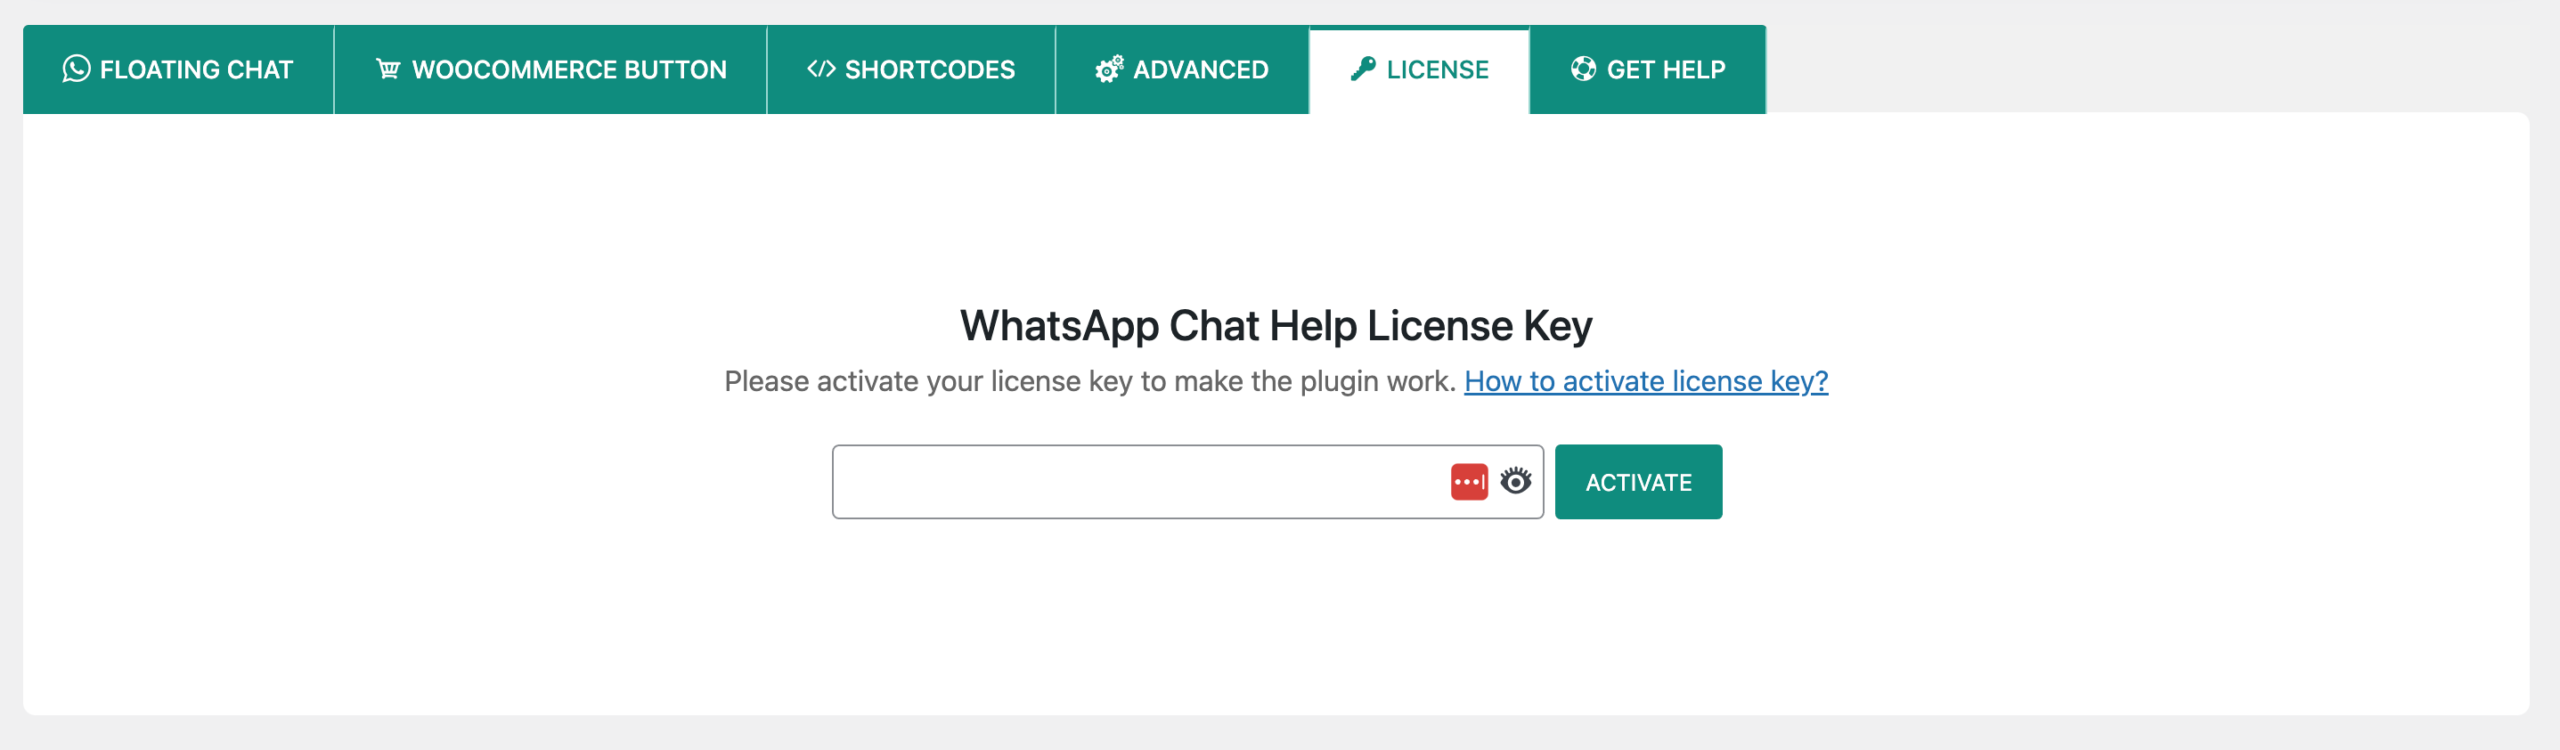The height and width of the screenshot is (750, 2560).
Task: Click the 'WhatsApp Chat Help License Key' heading
Action: (x=1276, y=326)
